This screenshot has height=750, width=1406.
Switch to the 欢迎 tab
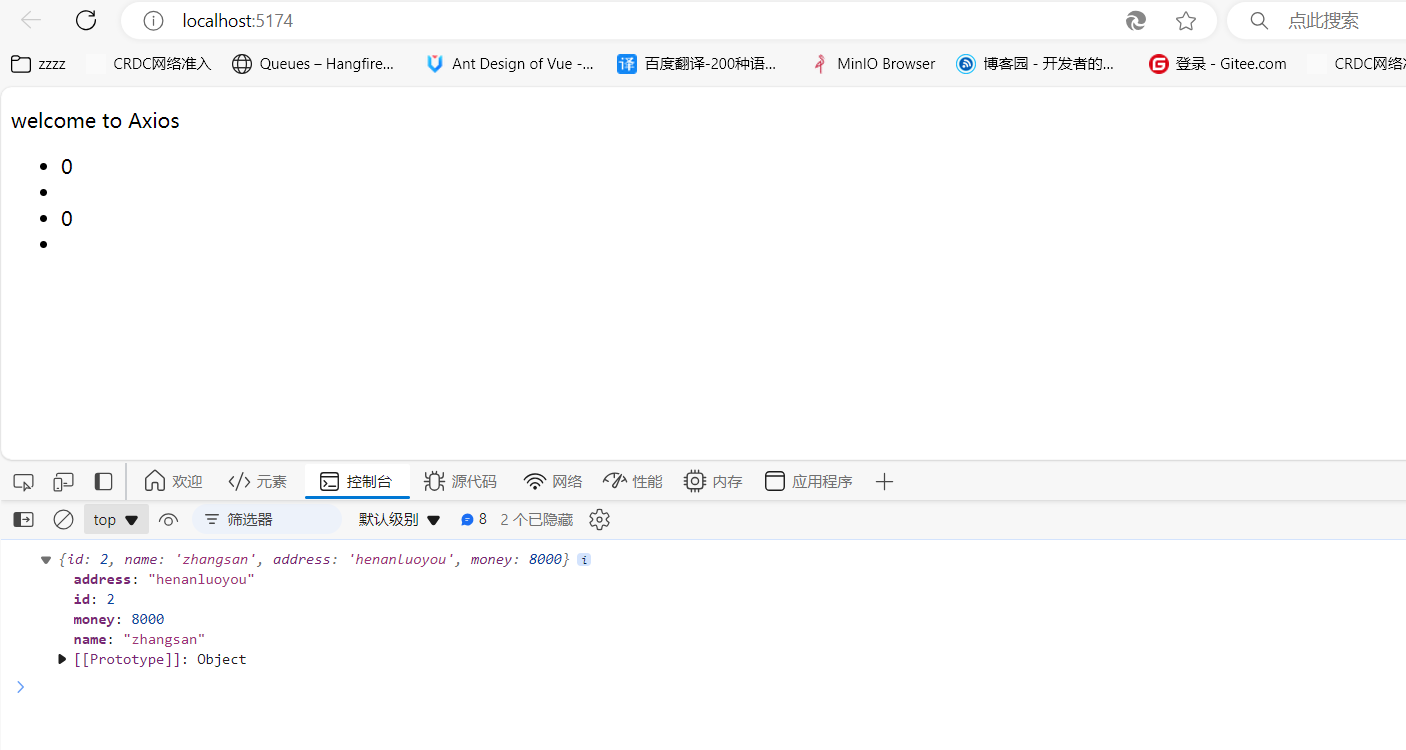click(174, 482)
